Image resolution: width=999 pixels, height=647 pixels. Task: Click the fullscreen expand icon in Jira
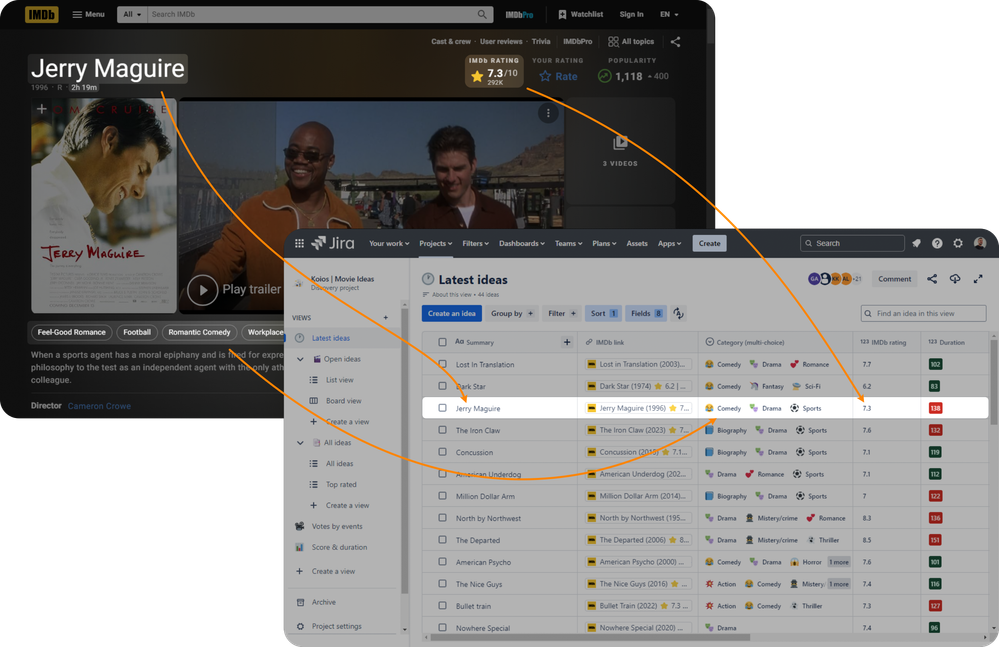[978, 279]
